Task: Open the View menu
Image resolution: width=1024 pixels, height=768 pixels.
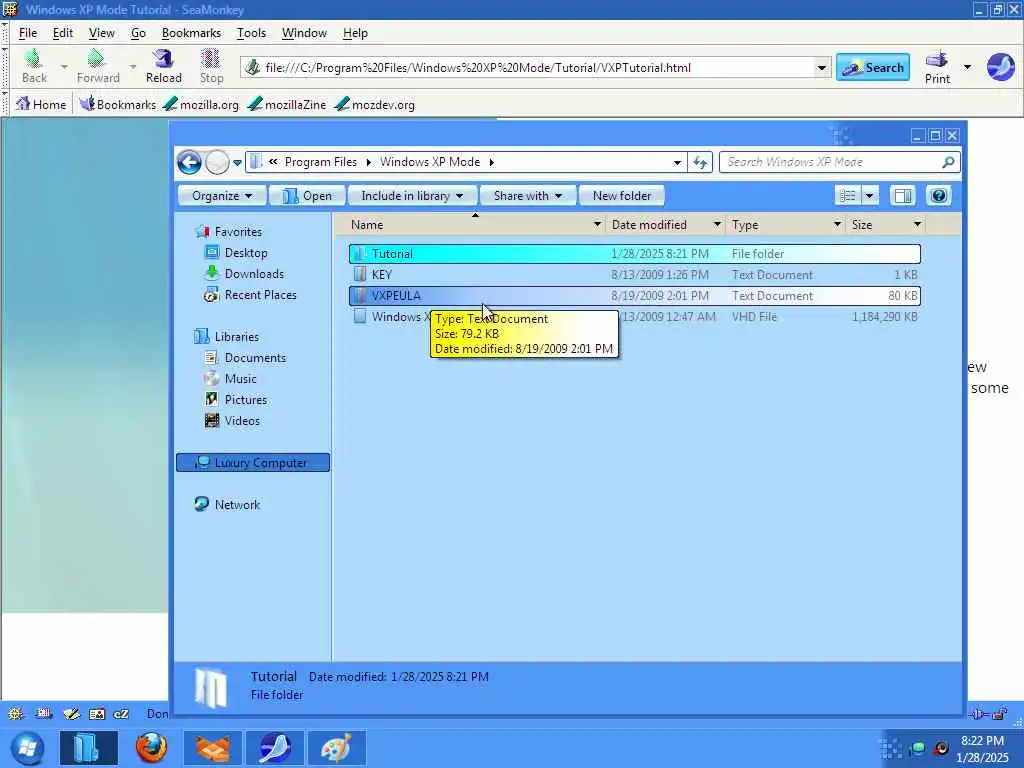Action: click(101, 33)
